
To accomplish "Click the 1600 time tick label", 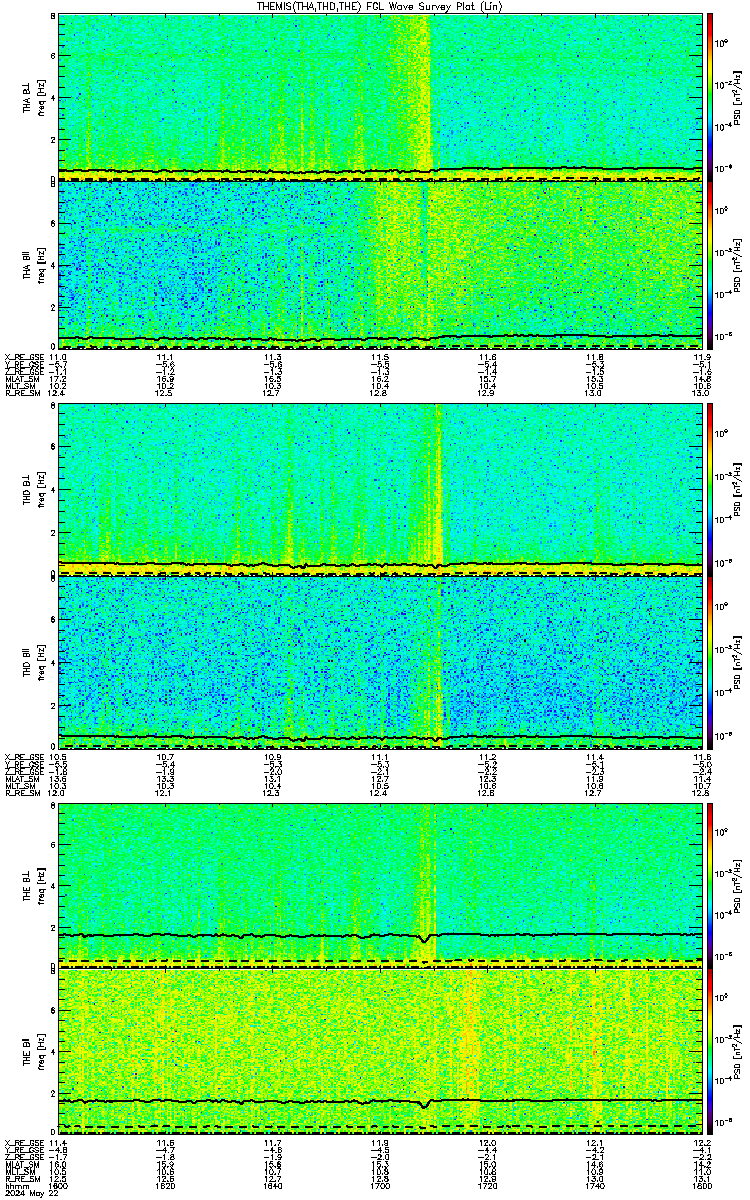I will [x=58, y=1185].
